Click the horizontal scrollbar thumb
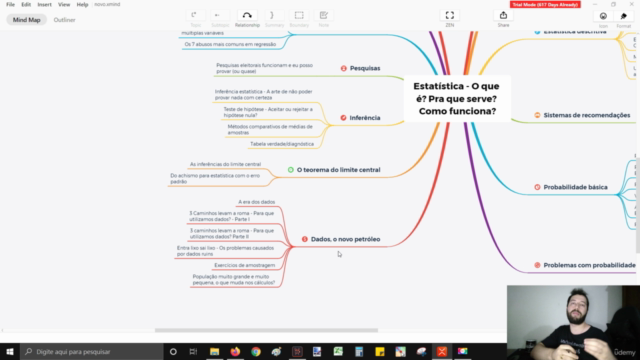The height and width of the screenshot is (360, 640). pyautogui.click(x=266, y=330)
